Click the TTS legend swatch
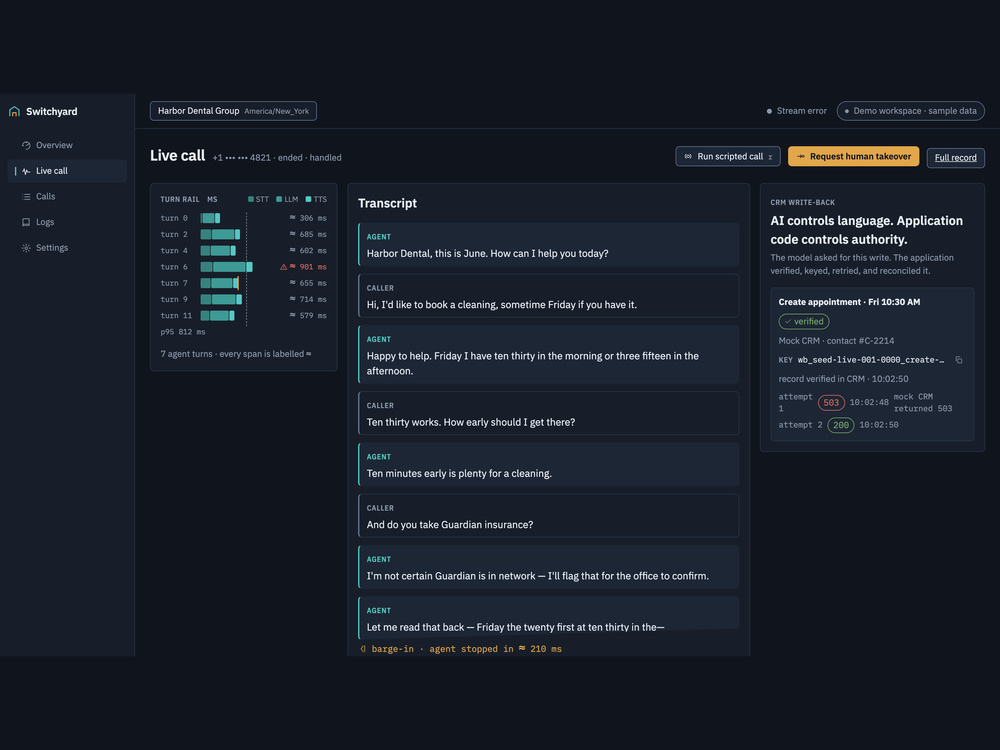This screenshot has width=1000, height=750. tap(309, 199)
